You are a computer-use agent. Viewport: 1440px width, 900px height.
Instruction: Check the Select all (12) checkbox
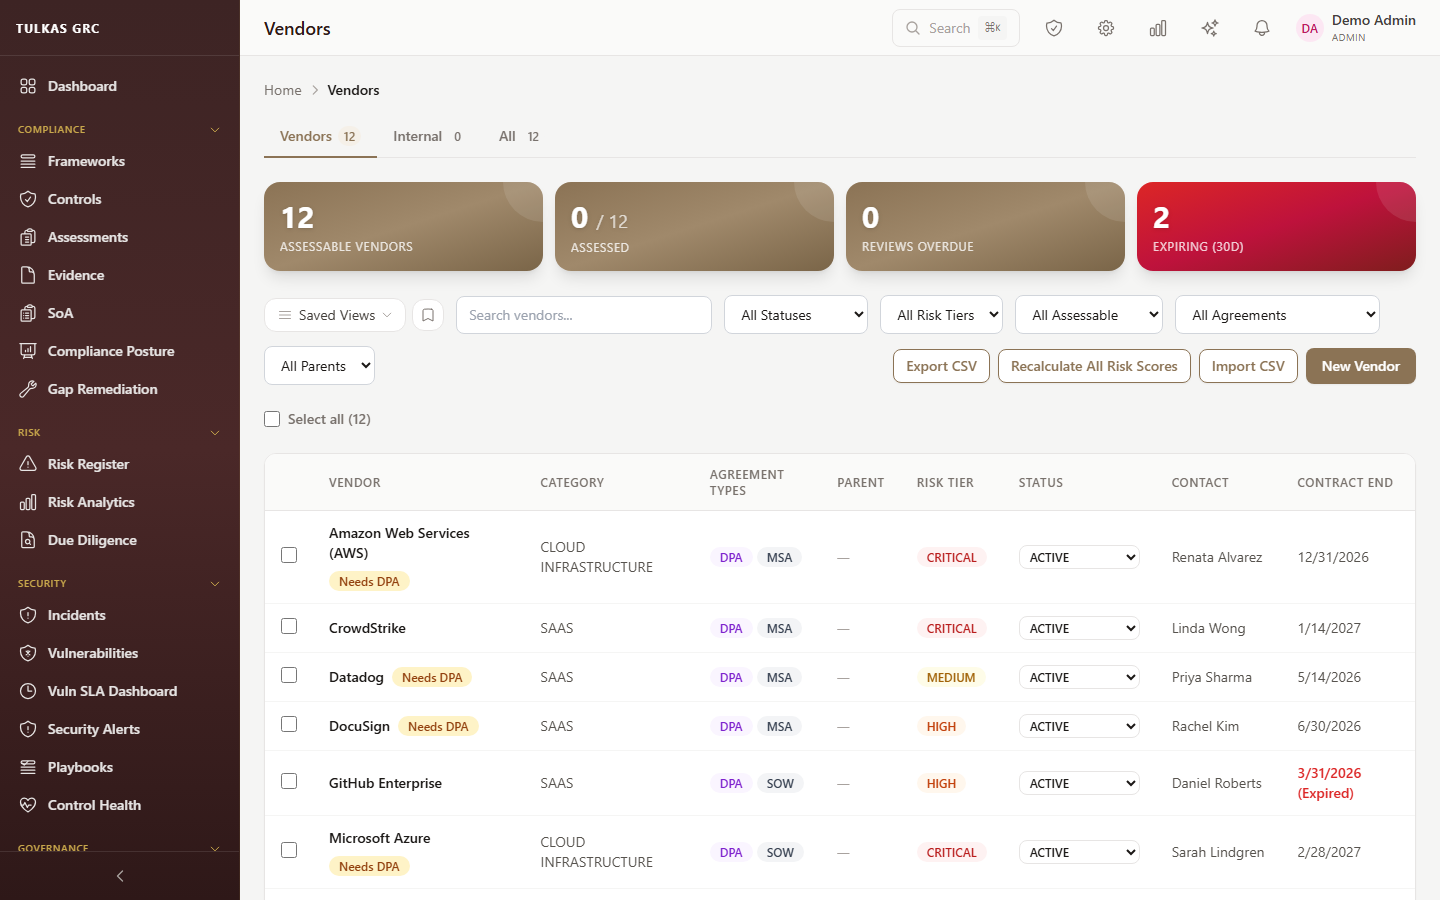(272, 419)
